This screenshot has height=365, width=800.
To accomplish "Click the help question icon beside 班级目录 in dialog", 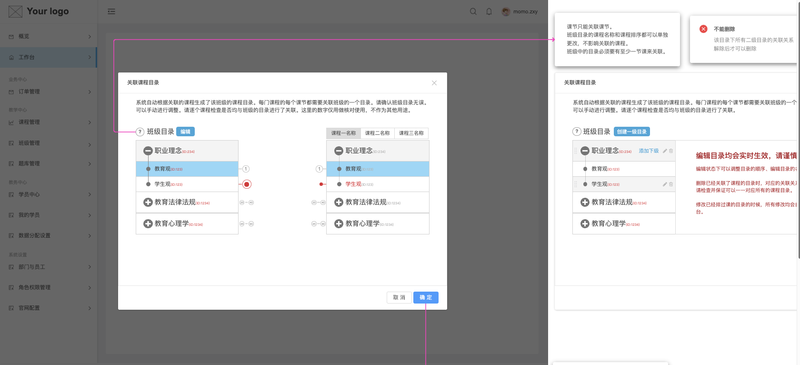I will 140,132.
